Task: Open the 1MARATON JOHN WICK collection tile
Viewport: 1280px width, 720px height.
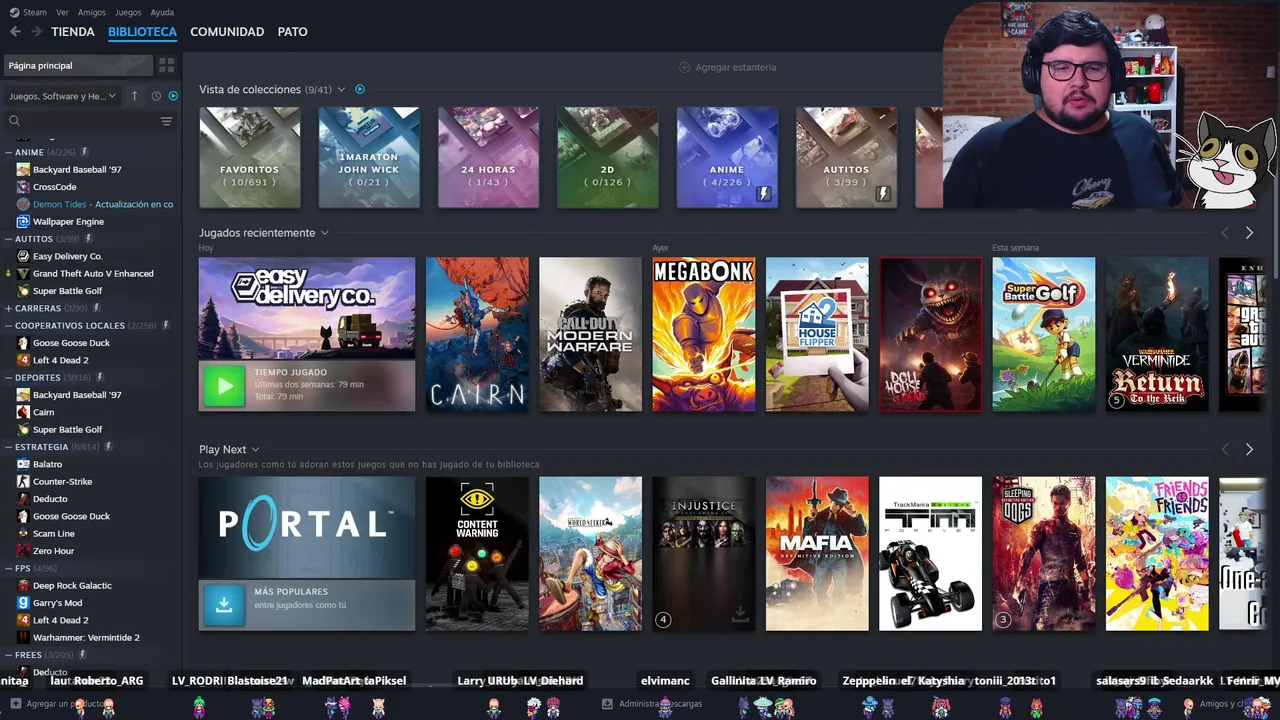Action: click(369, 157)
